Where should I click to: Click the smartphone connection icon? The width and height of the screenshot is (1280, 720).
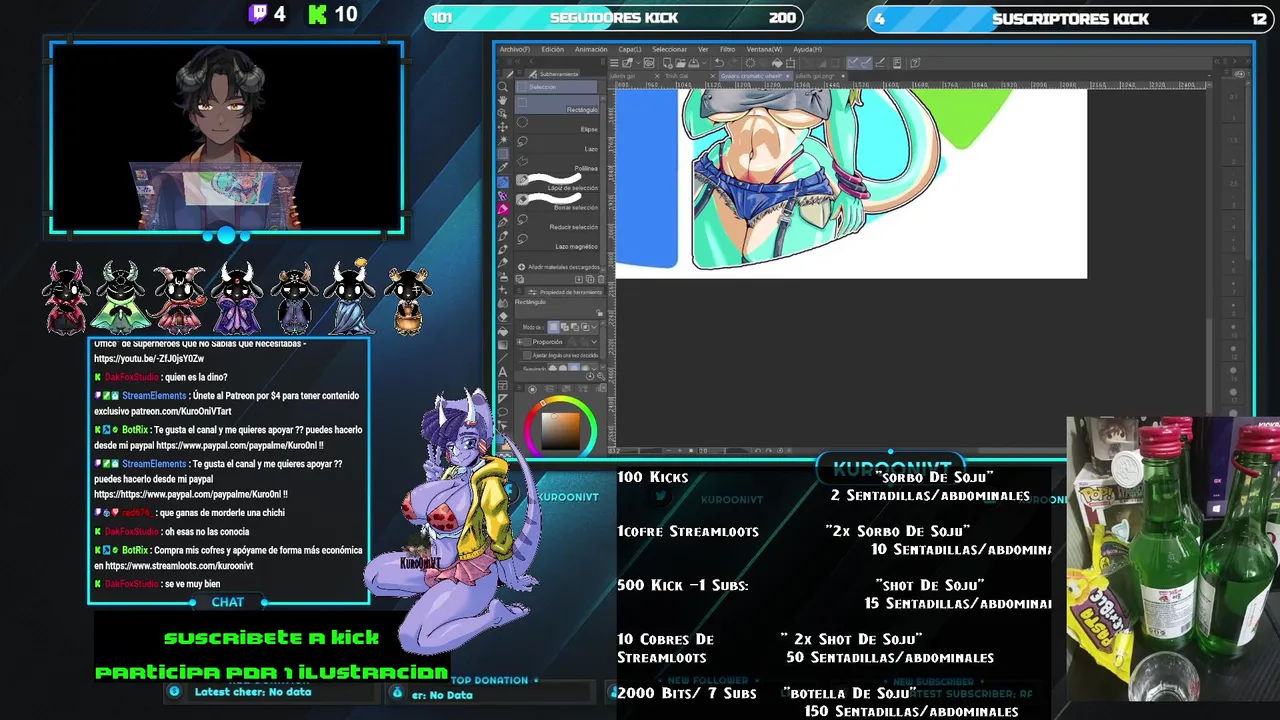click(x=897, y=63)
